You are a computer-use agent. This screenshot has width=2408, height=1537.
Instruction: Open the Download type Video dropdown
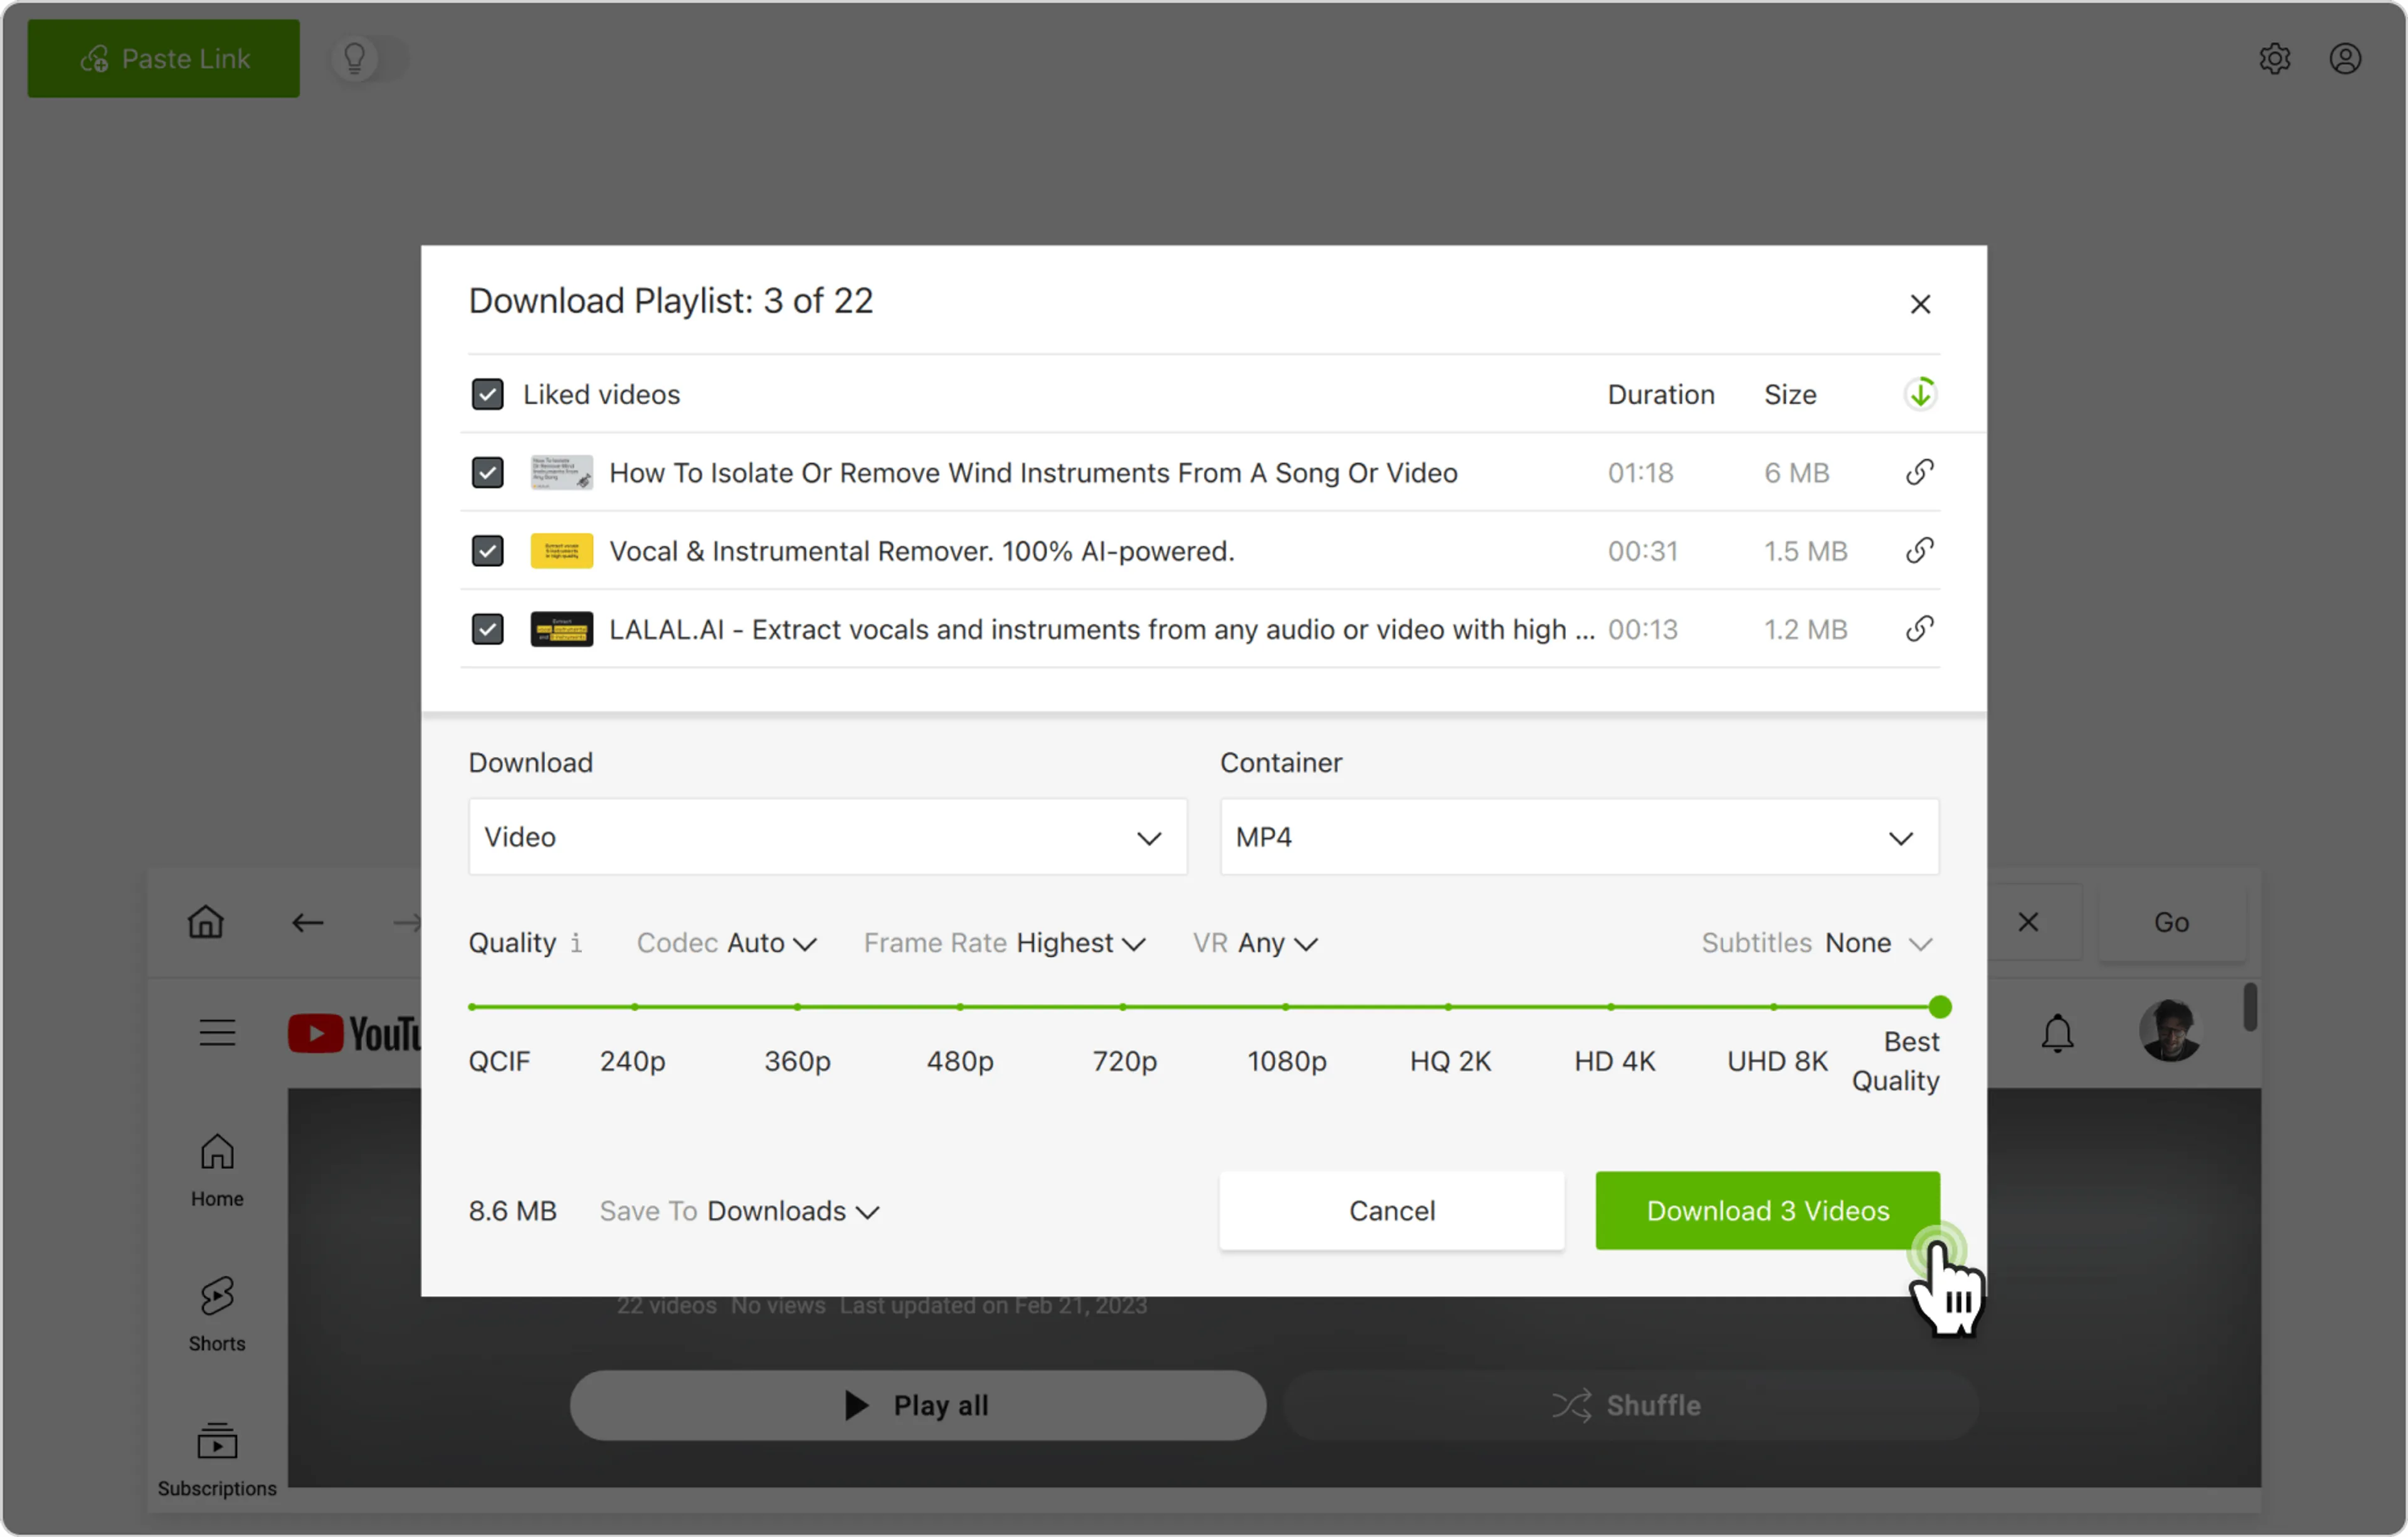click(827, 837)
